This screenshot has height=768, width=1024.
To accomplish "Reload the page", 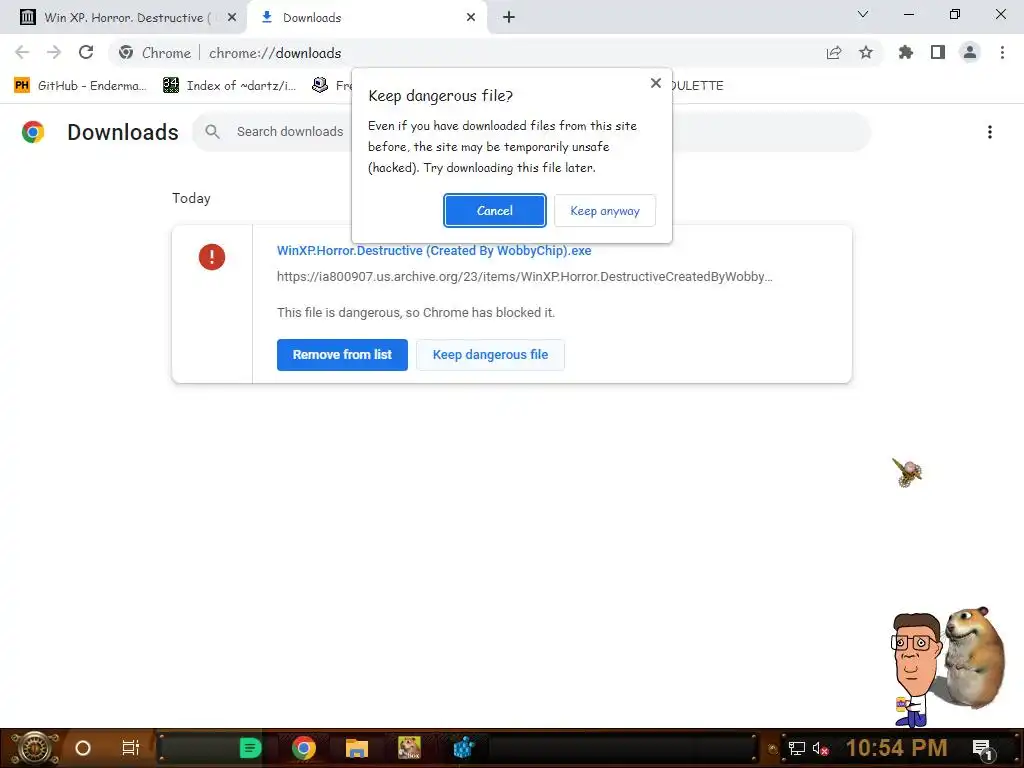I will (86, 52).
